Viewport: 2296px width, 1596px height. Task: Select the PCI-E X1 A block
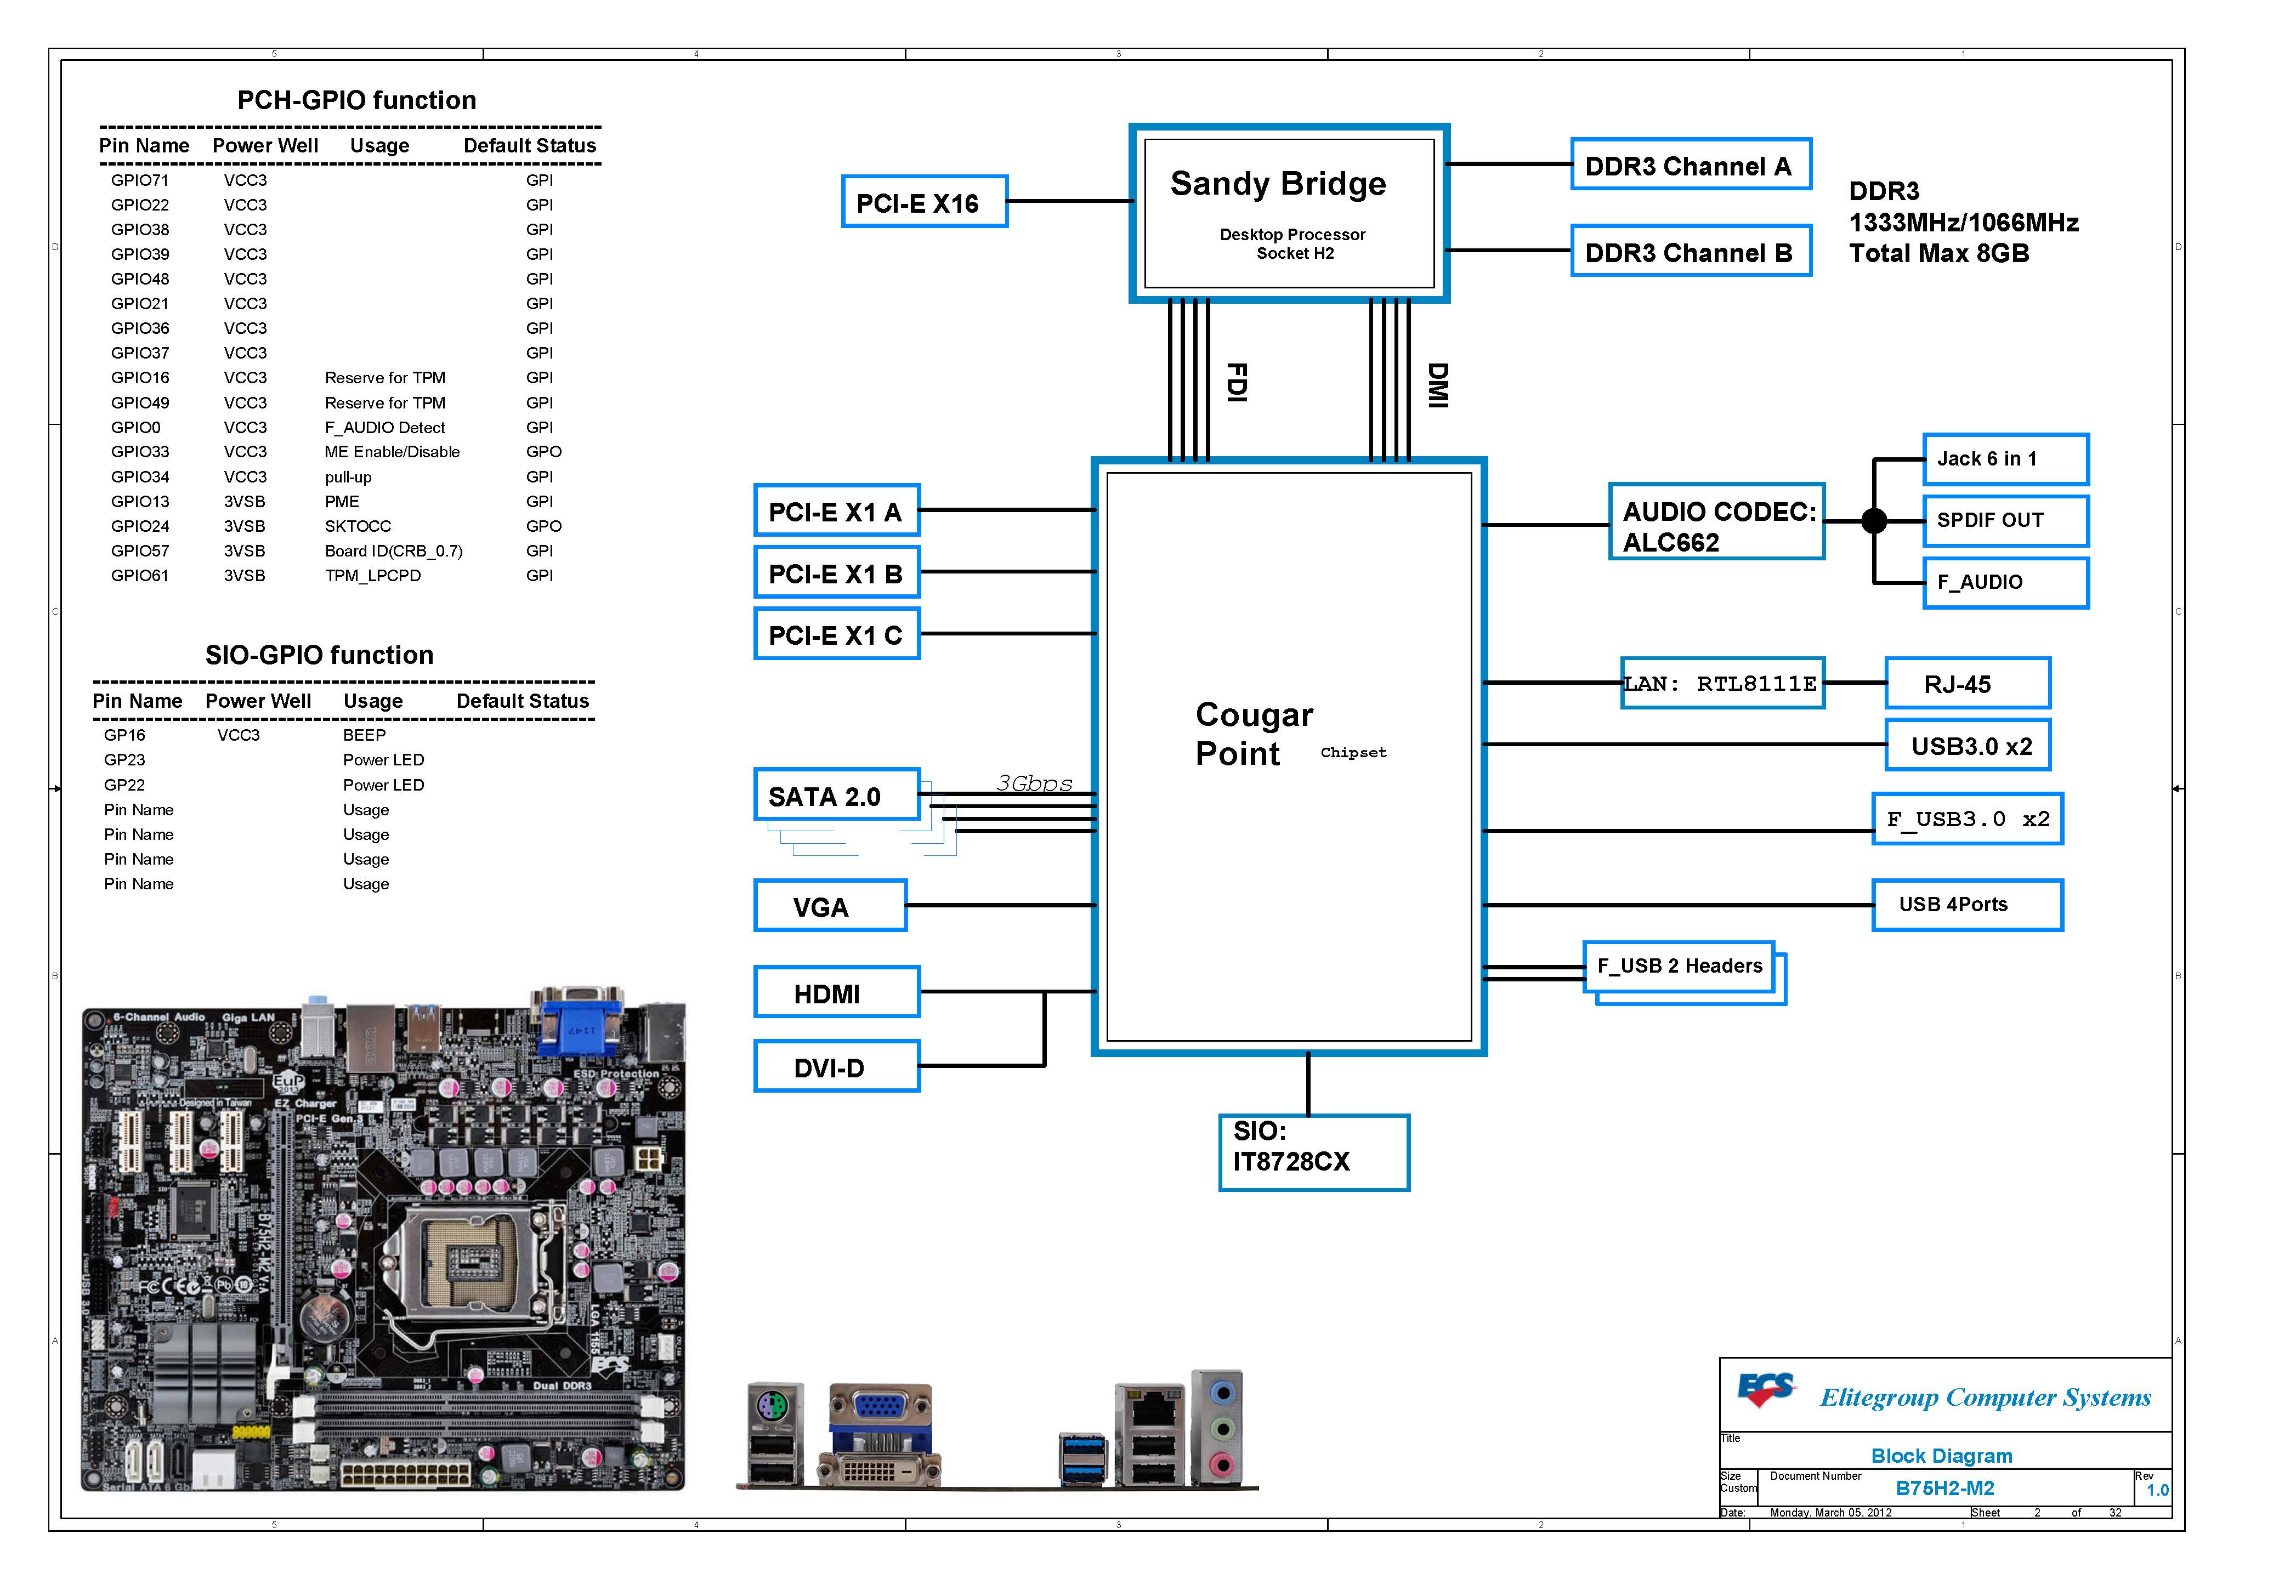tap(837, 511)
